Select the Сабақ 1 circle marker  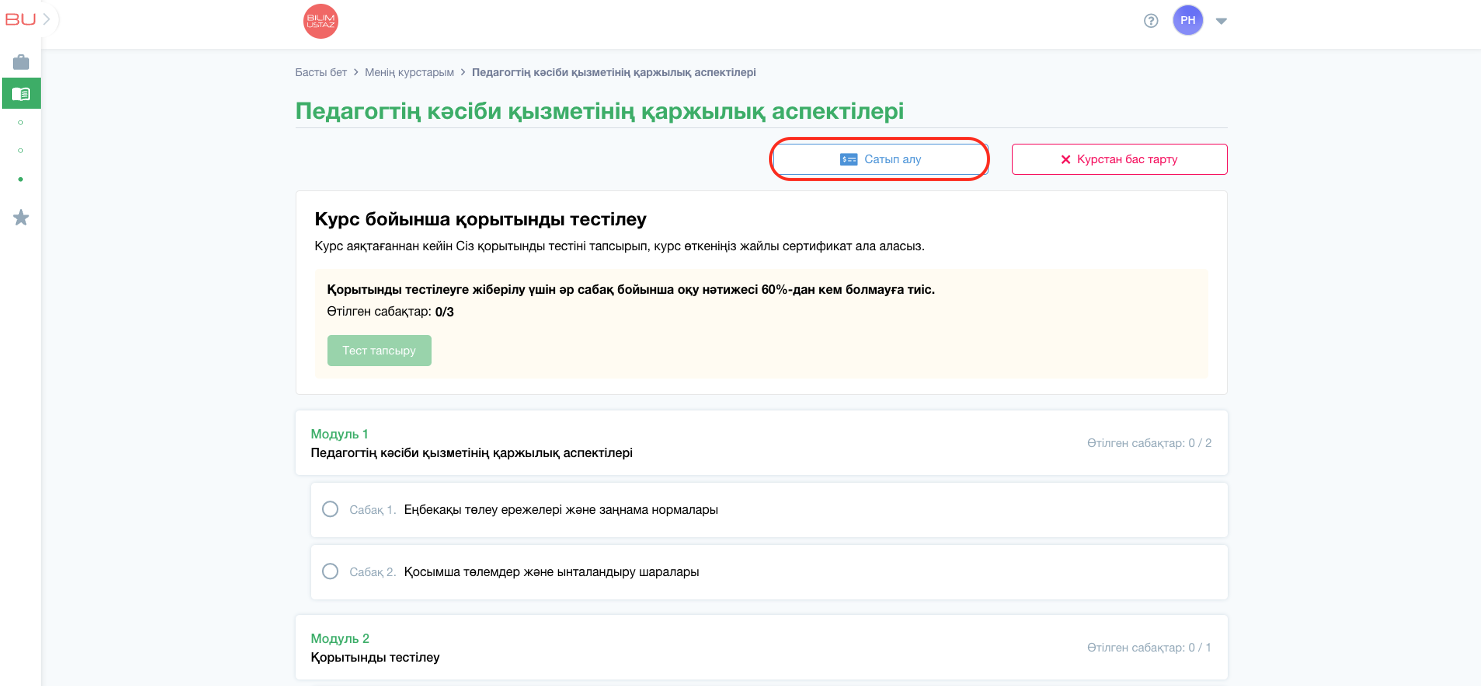pyautogui.click(x=330, y=509)
